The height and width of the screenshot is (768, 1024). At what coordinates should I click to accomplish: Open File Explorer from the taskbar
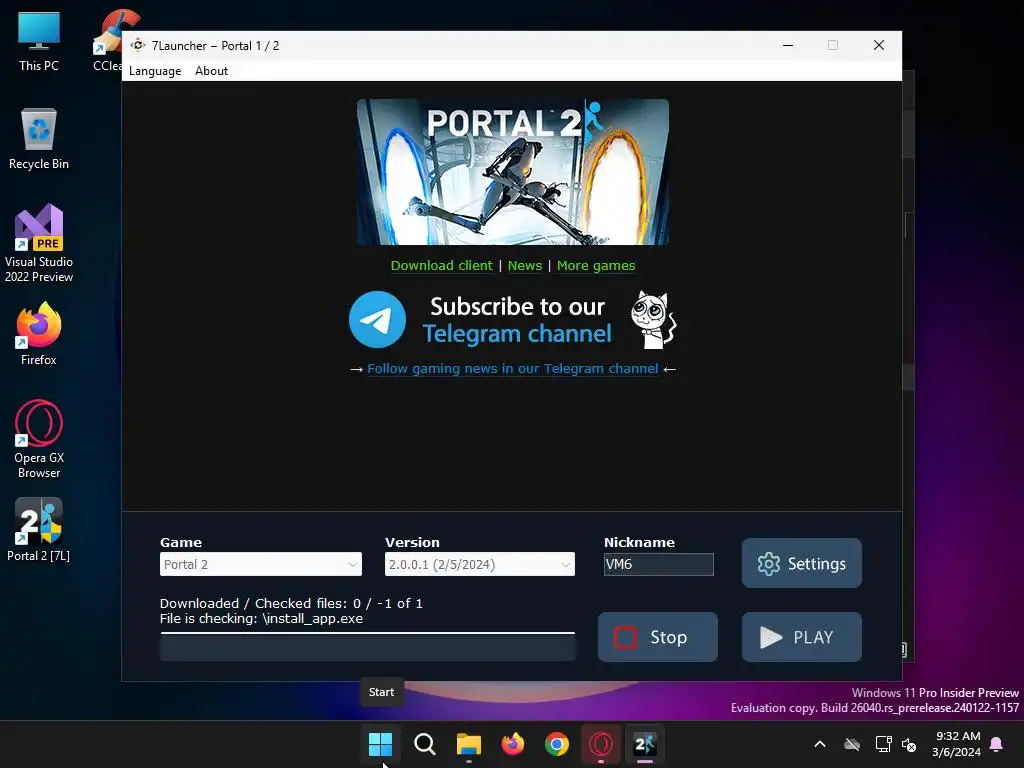[x=468, y=744]
